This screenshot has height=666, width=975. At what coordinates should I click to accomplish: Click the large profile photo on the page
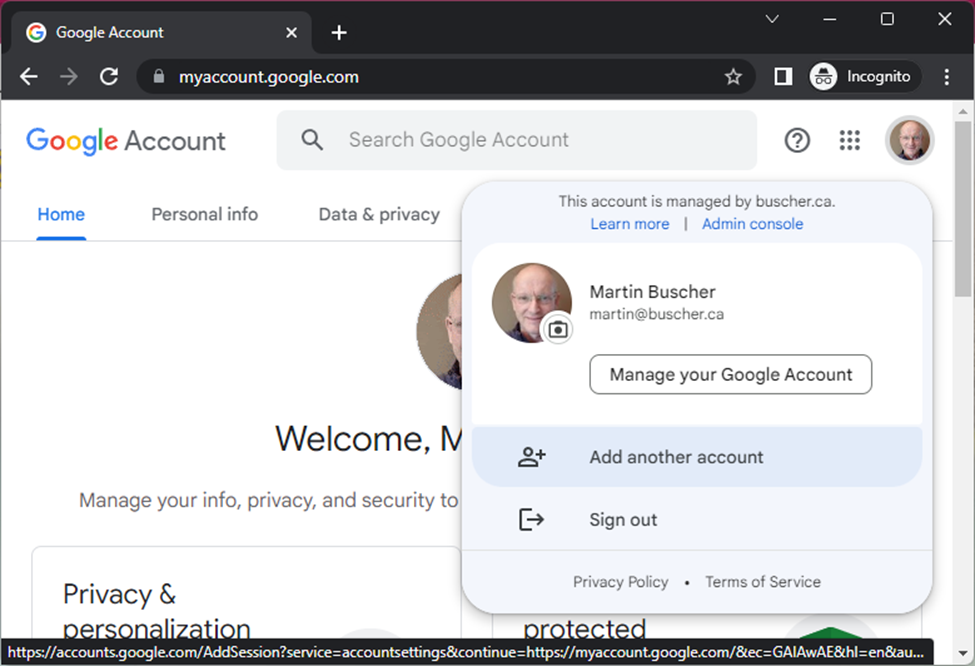click(x=440, y=331)
